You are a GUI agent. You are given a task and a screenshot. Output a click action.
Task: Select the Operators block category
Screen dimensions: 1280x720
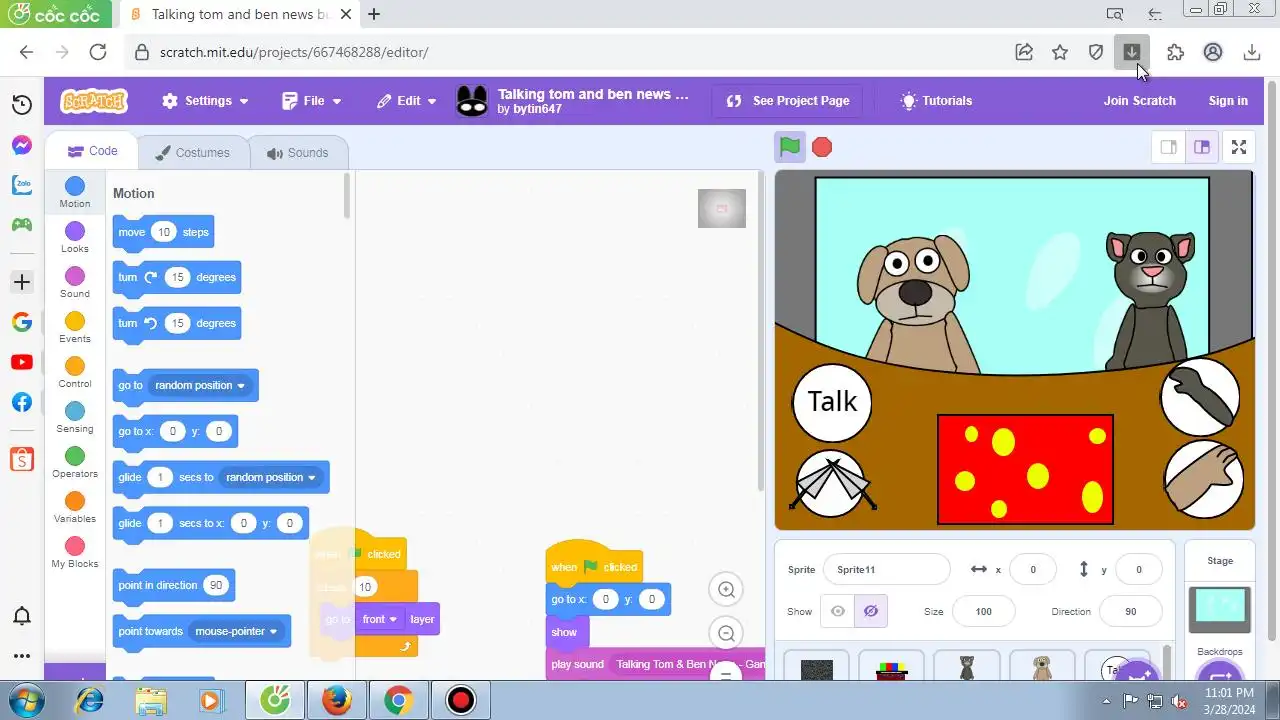coord(75,463)
